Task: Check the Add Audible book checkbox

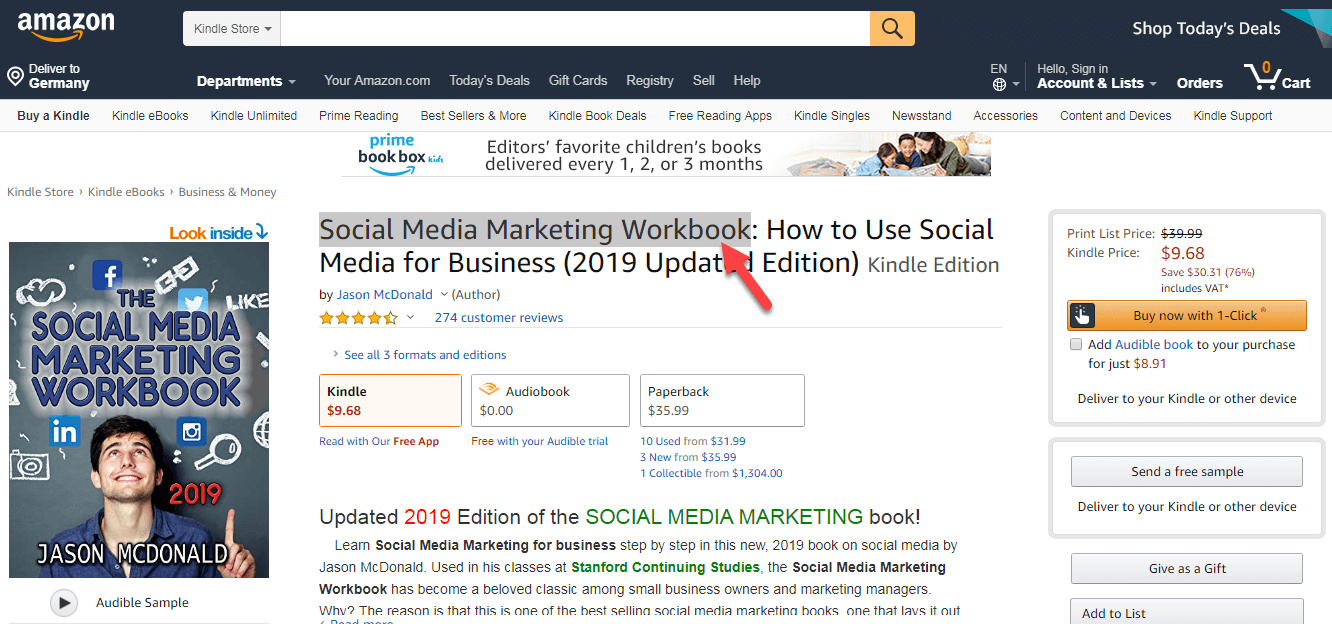Action: click(x=1076, y=344)
